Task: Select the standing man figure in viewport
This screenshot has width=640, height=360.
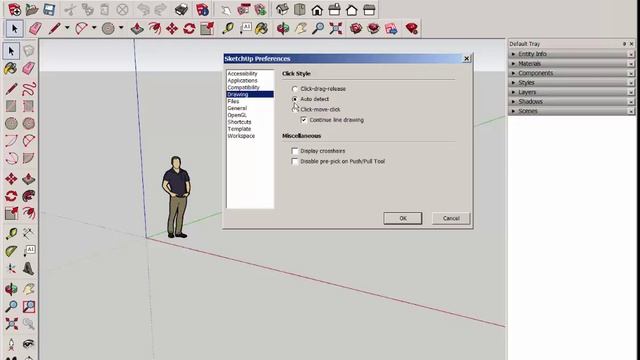Action: 176,197
